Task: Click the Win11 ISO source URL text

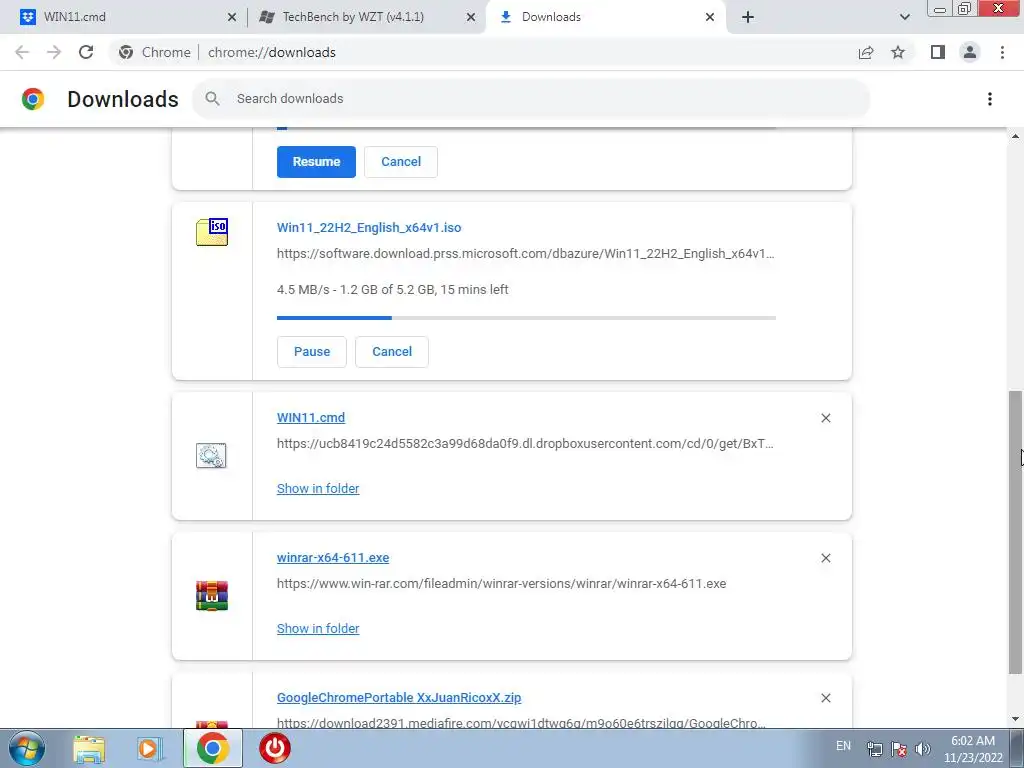Action: click(526, 254)
